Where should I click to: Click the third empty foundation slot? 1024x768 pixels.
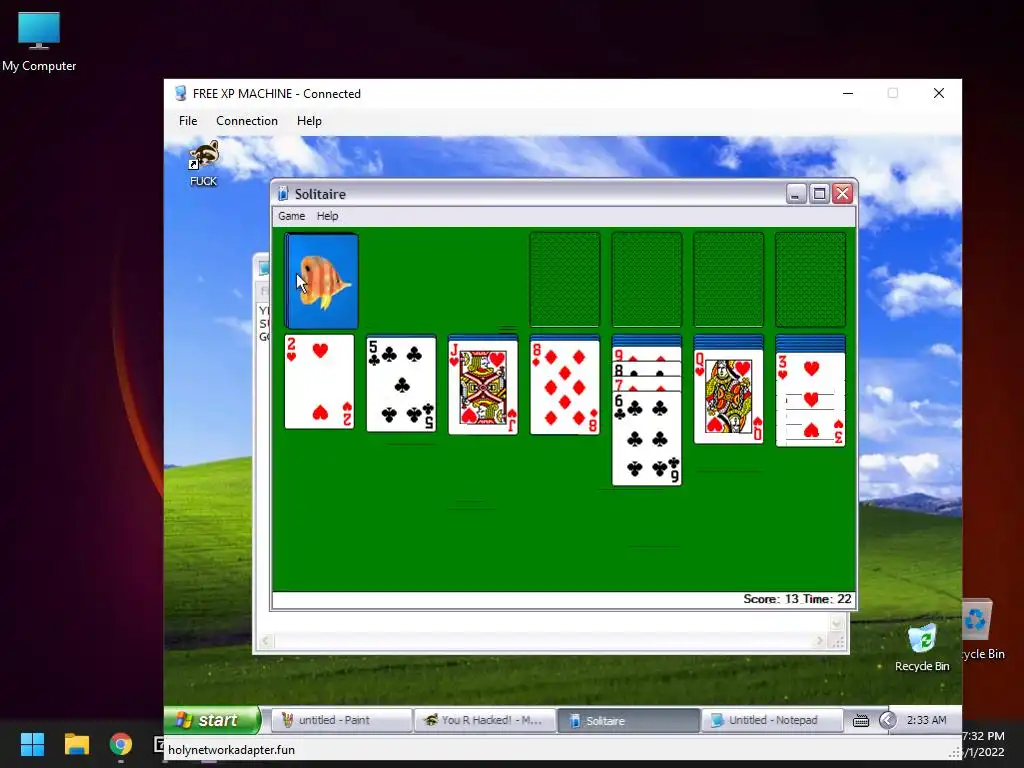click(x=728, y=280)
